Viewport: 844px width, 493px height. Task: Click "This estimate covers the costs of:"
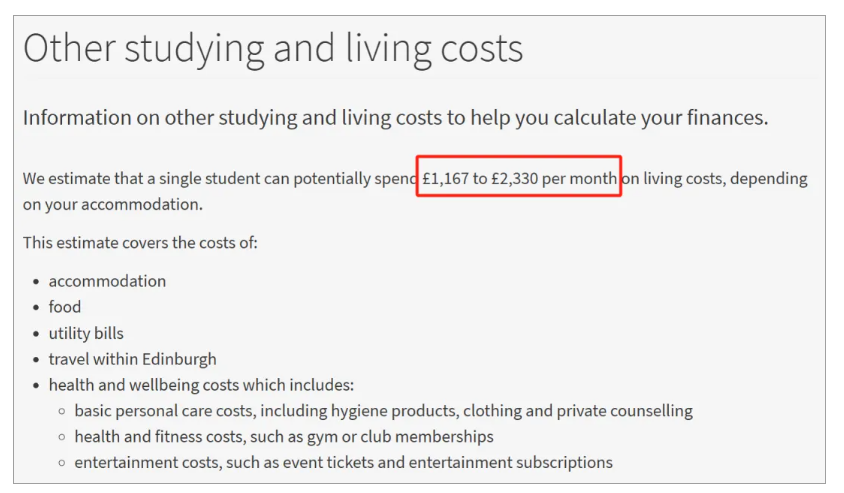(x=140, y=243)
